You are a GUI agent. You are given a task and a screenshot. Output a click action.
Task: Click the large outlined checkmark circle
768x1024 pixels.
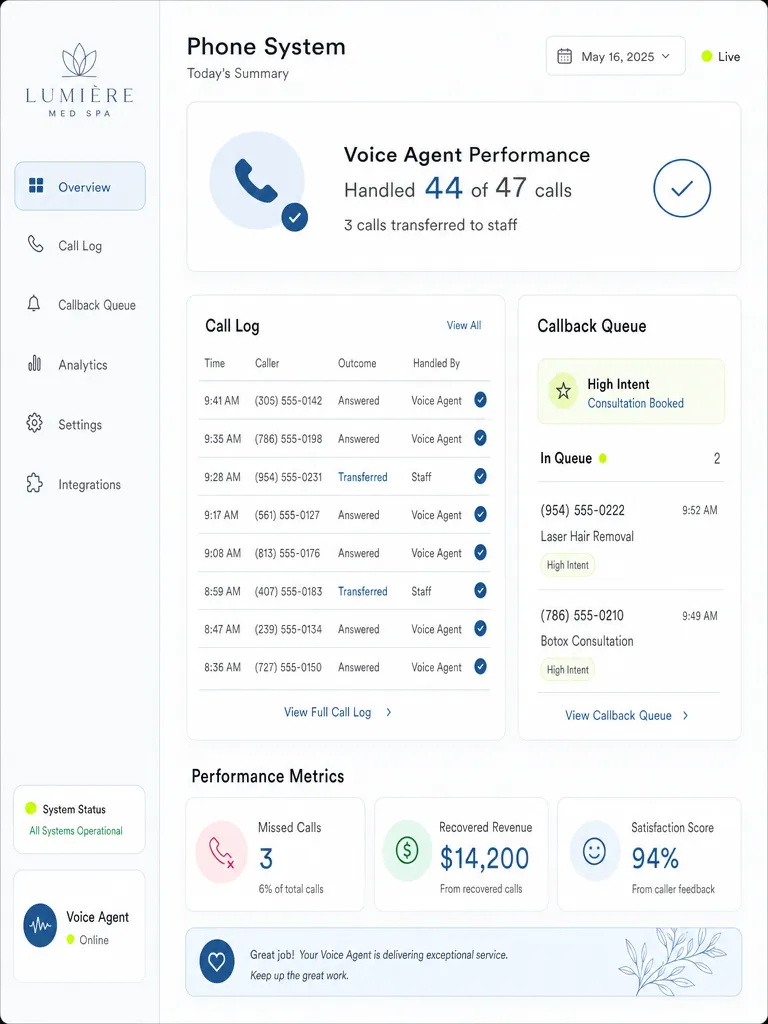(682, 188)
